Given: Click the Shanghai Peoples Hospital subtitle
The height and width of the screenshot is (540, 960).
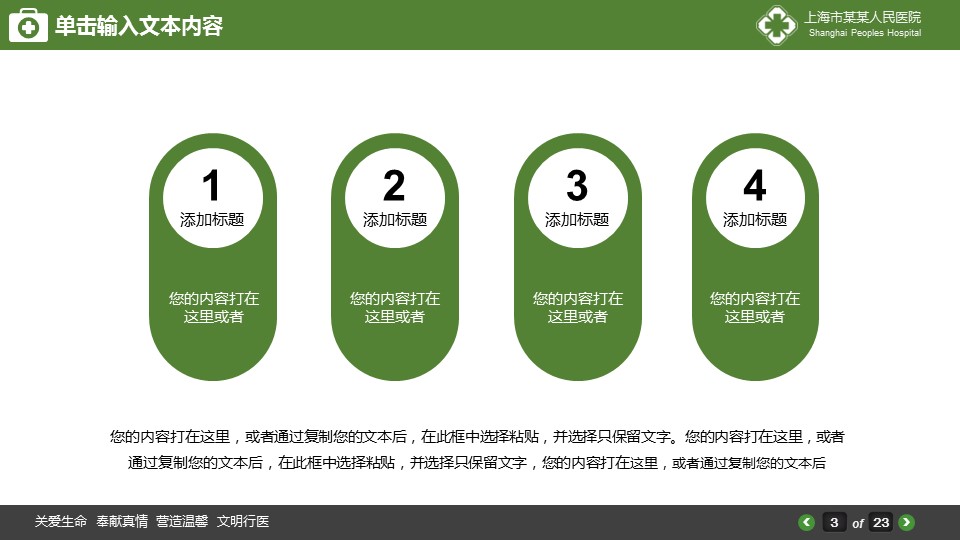Looking at the screenshot, I should coord(864,34).
